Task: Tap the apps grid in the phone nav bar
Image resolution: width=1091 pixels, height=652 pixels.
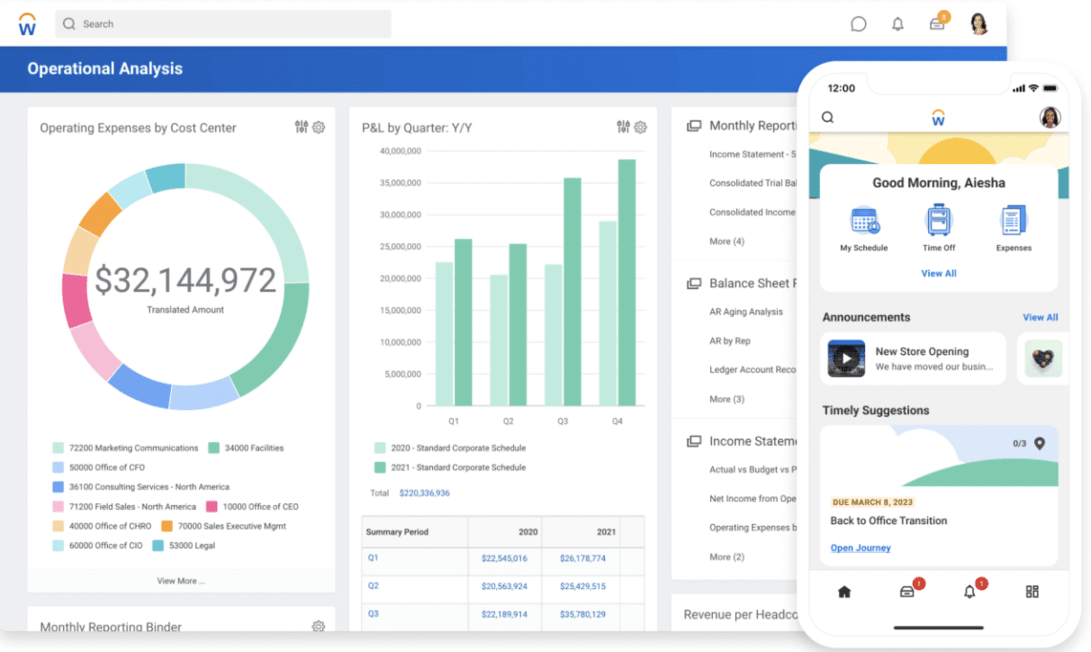Action: pos(1032,591)
